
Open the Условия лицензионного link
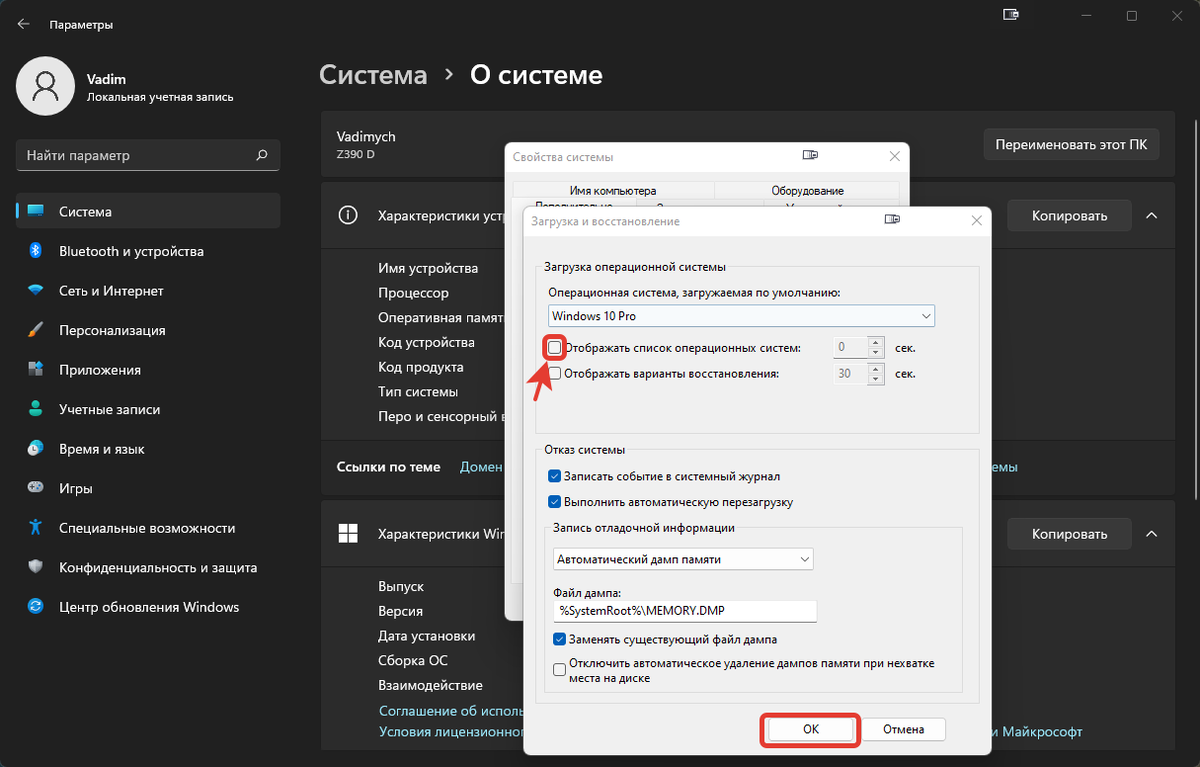pos(451,731)
